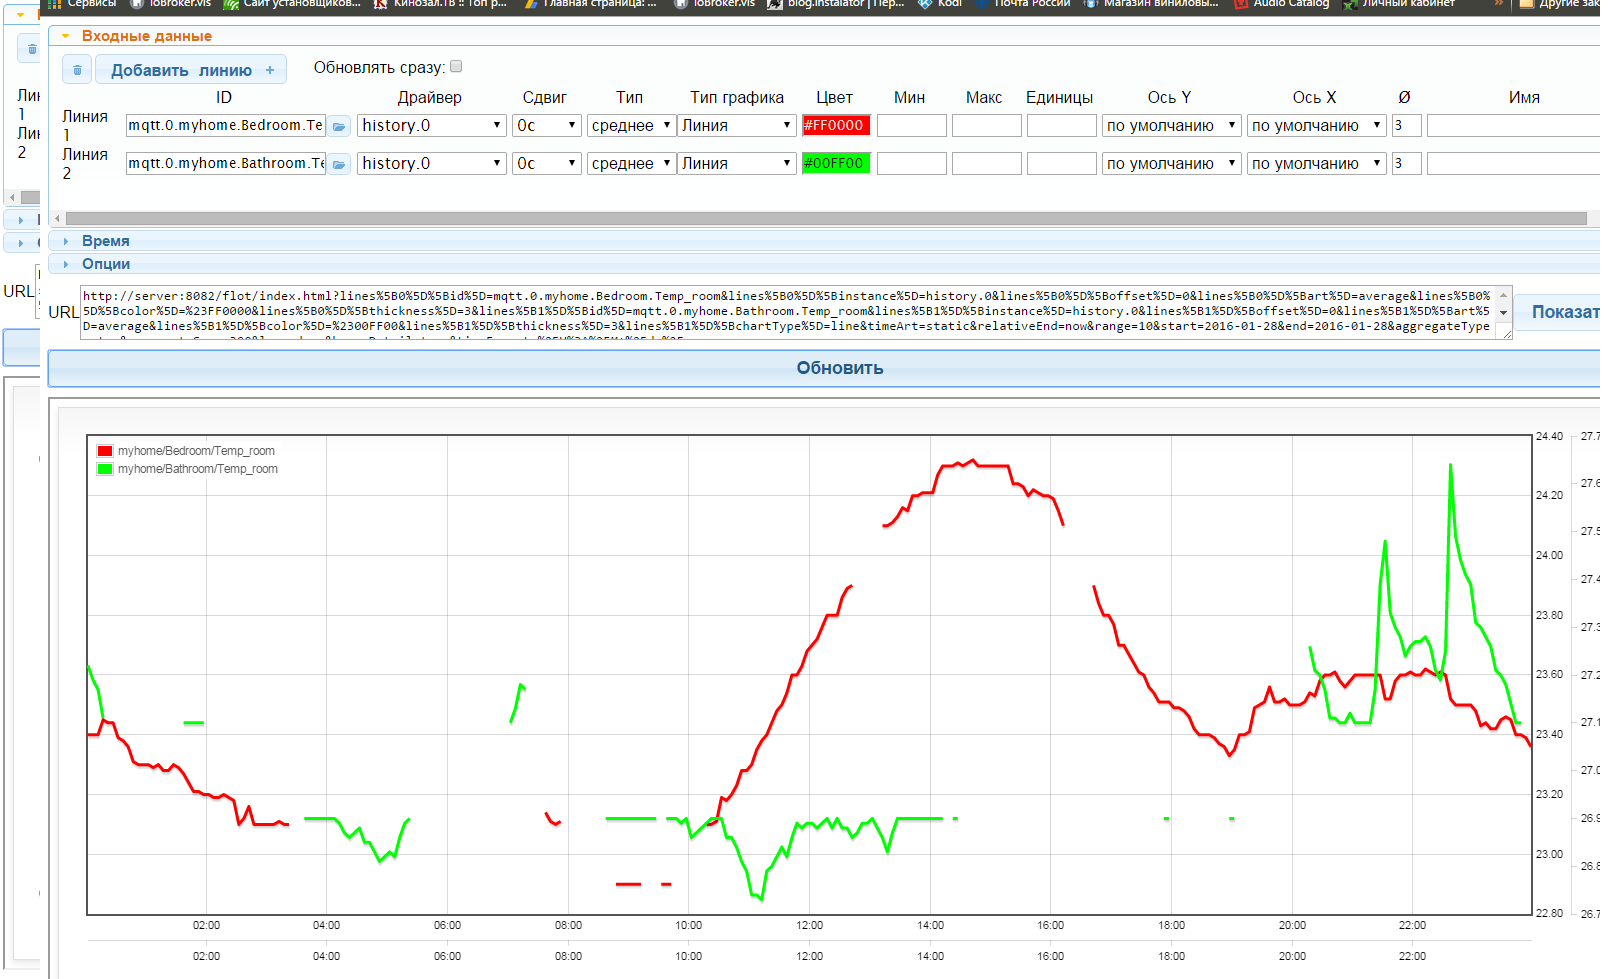The width and height of the screenshot is (1610, 979).
Task: Click the trash icon in the background panel
Action: pyautogui.click(x=32, y=49)
